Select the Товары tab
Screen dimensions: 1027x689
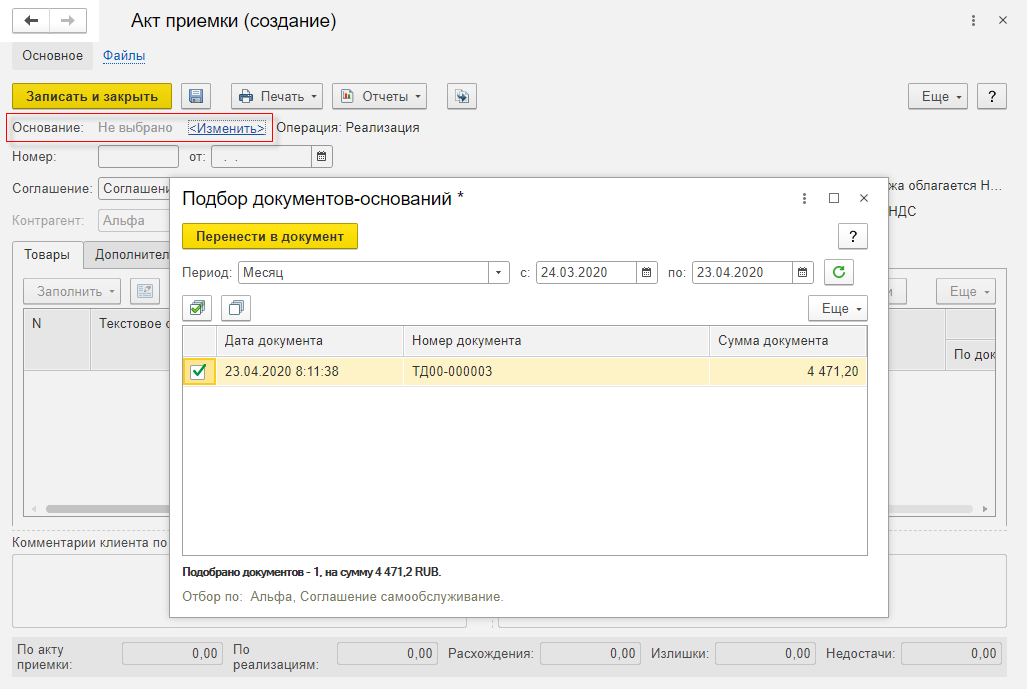tap(47, 255)
